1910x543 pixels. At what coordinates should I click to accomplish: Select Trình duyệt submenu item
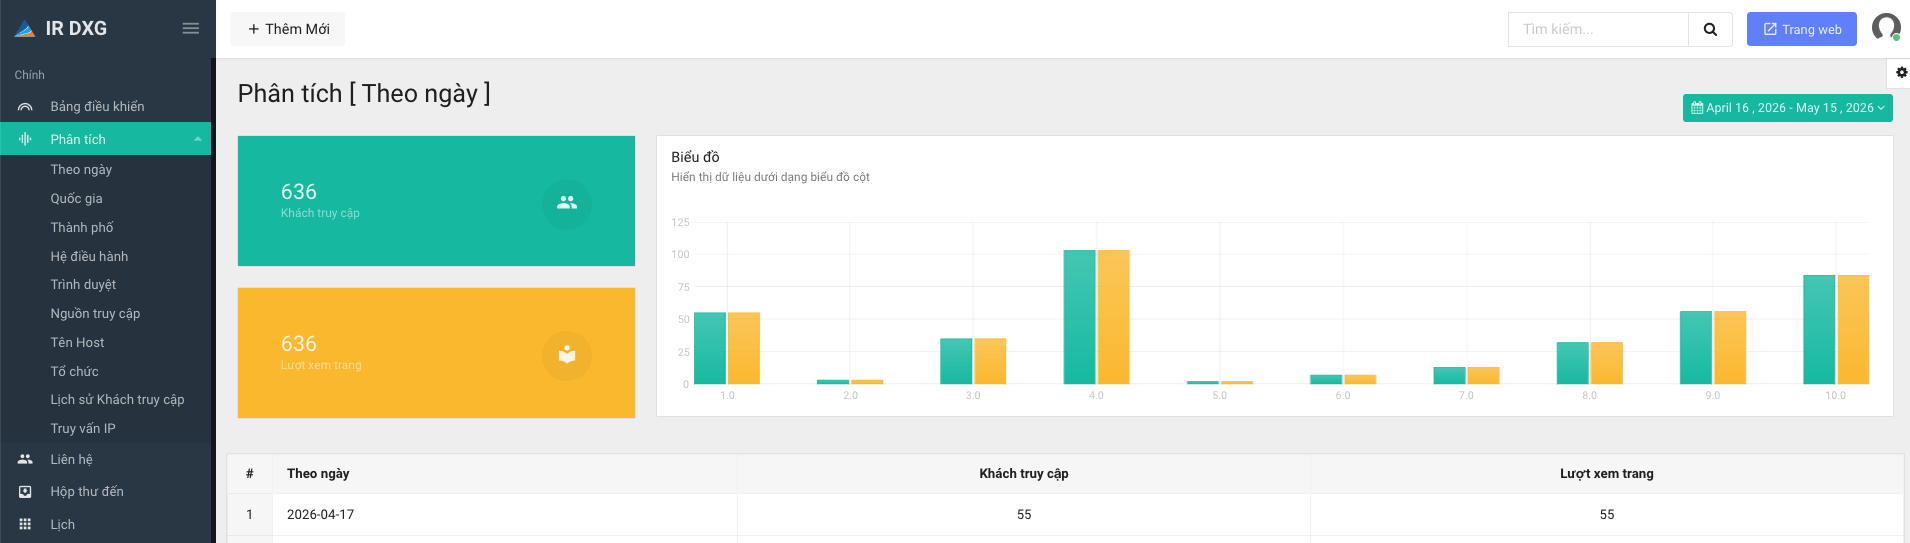click(83, 285)
